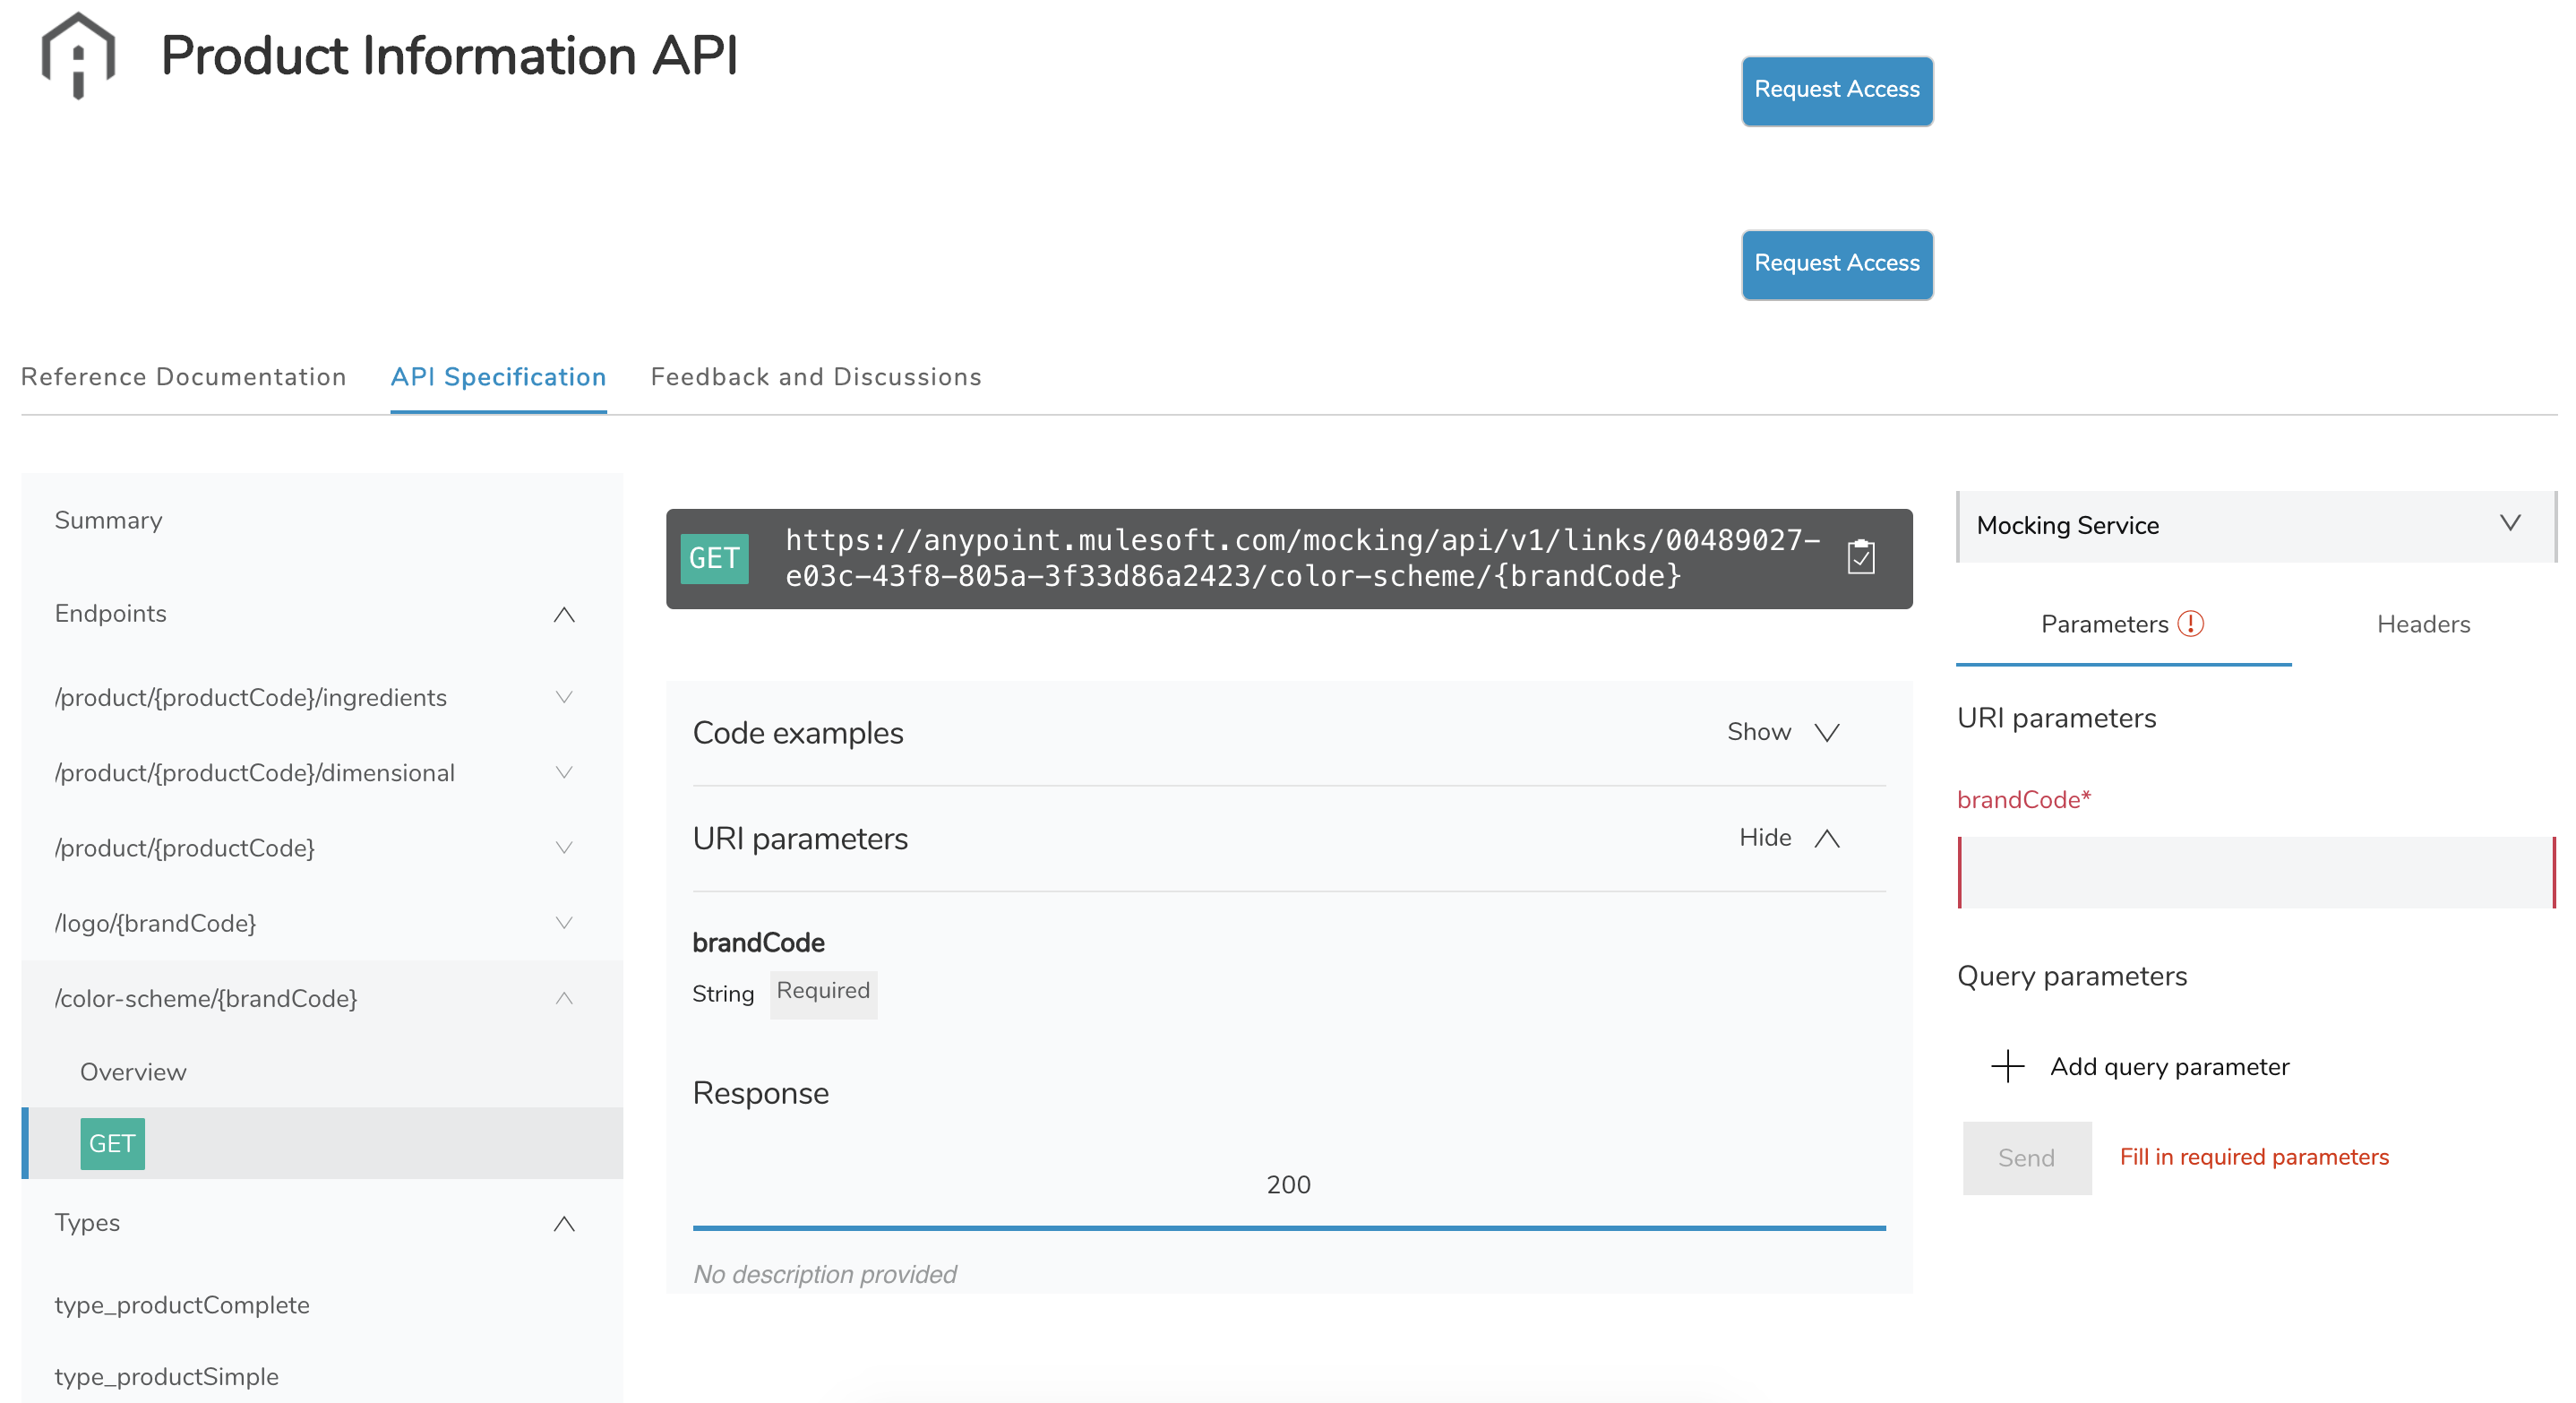Switch to the Feedback and Discussions tab
The image size is (2576, 1403).
(x=815, y=376)
